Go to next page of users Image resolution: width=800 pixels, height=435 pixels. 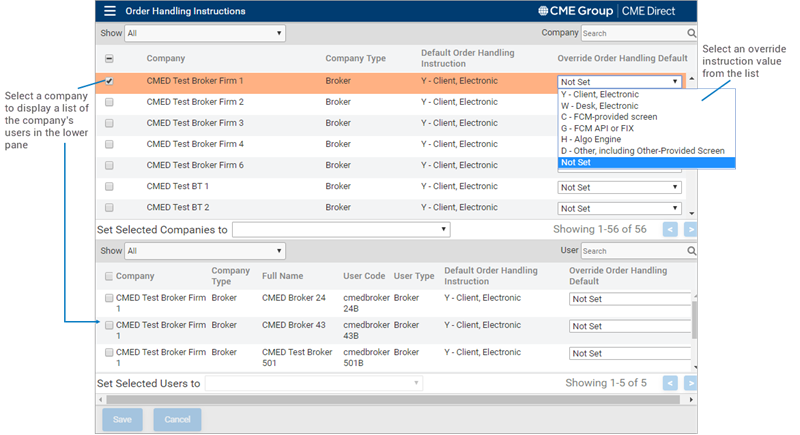[690, 383]
